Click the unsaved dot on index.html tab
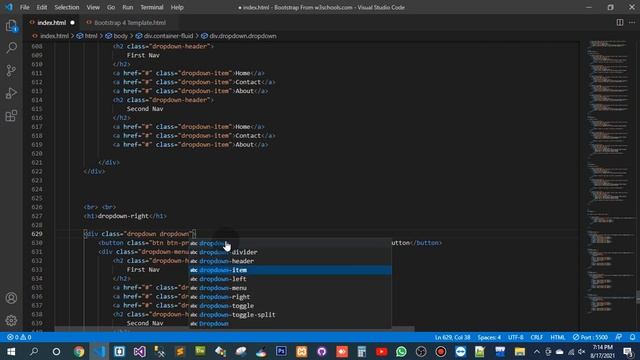Viewport: 640px width, 360px height. (73, 22)
